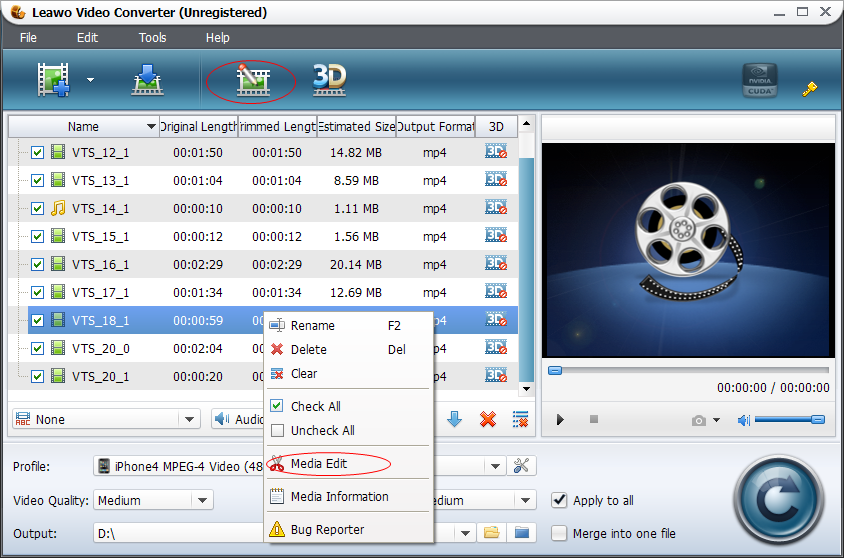Uncheck the VTS_16_1 checkbox

pyautogui.click(x=37, y=264)
